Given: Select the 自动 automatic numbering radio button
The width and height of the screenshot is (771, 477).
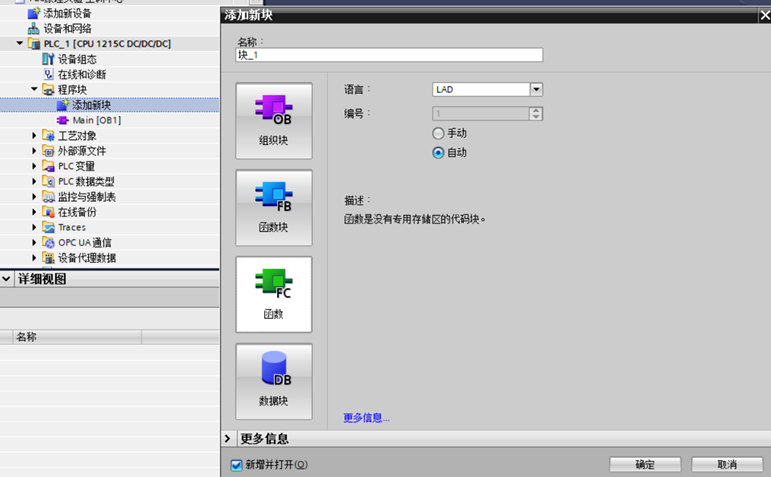Looking at the screenshot, I should click(438, 153).
